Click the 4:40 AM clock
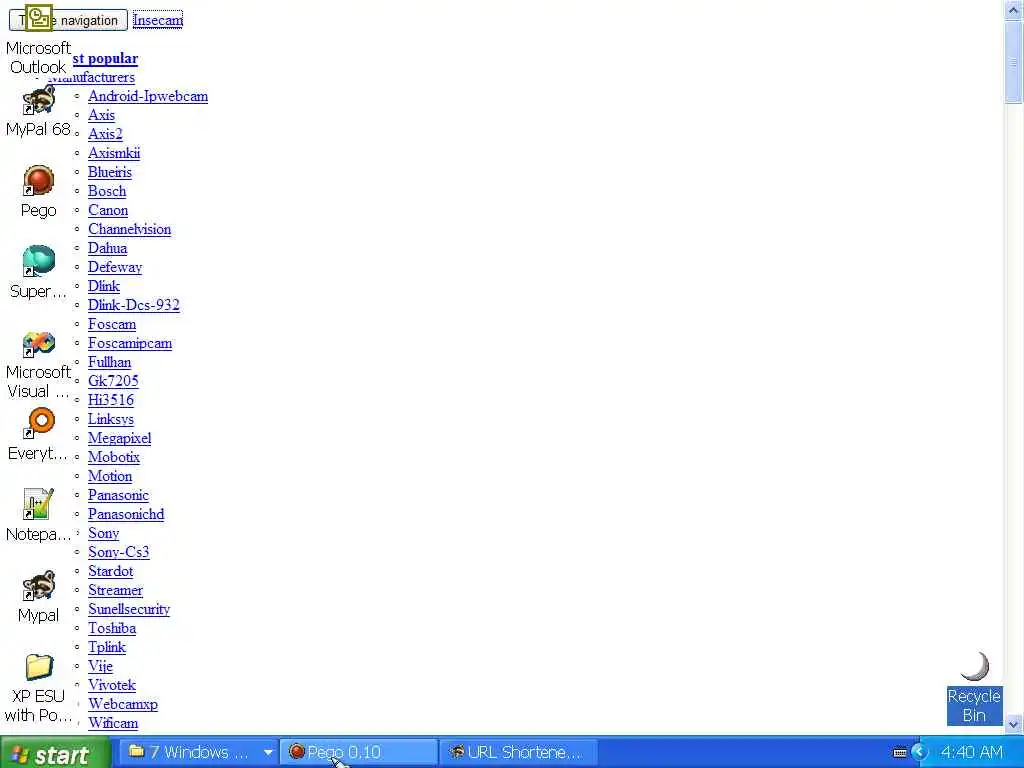The width and height of the screenshot is (1024, 768). [x=972, y=752]
